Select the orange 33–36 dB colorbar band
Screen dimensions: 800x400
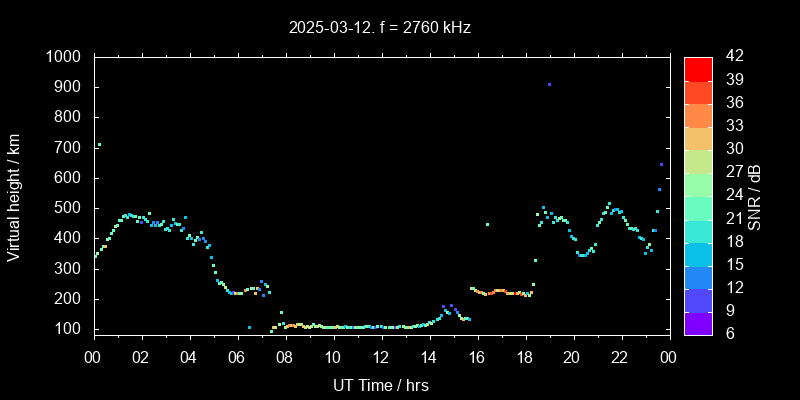[x=698, y=115]
